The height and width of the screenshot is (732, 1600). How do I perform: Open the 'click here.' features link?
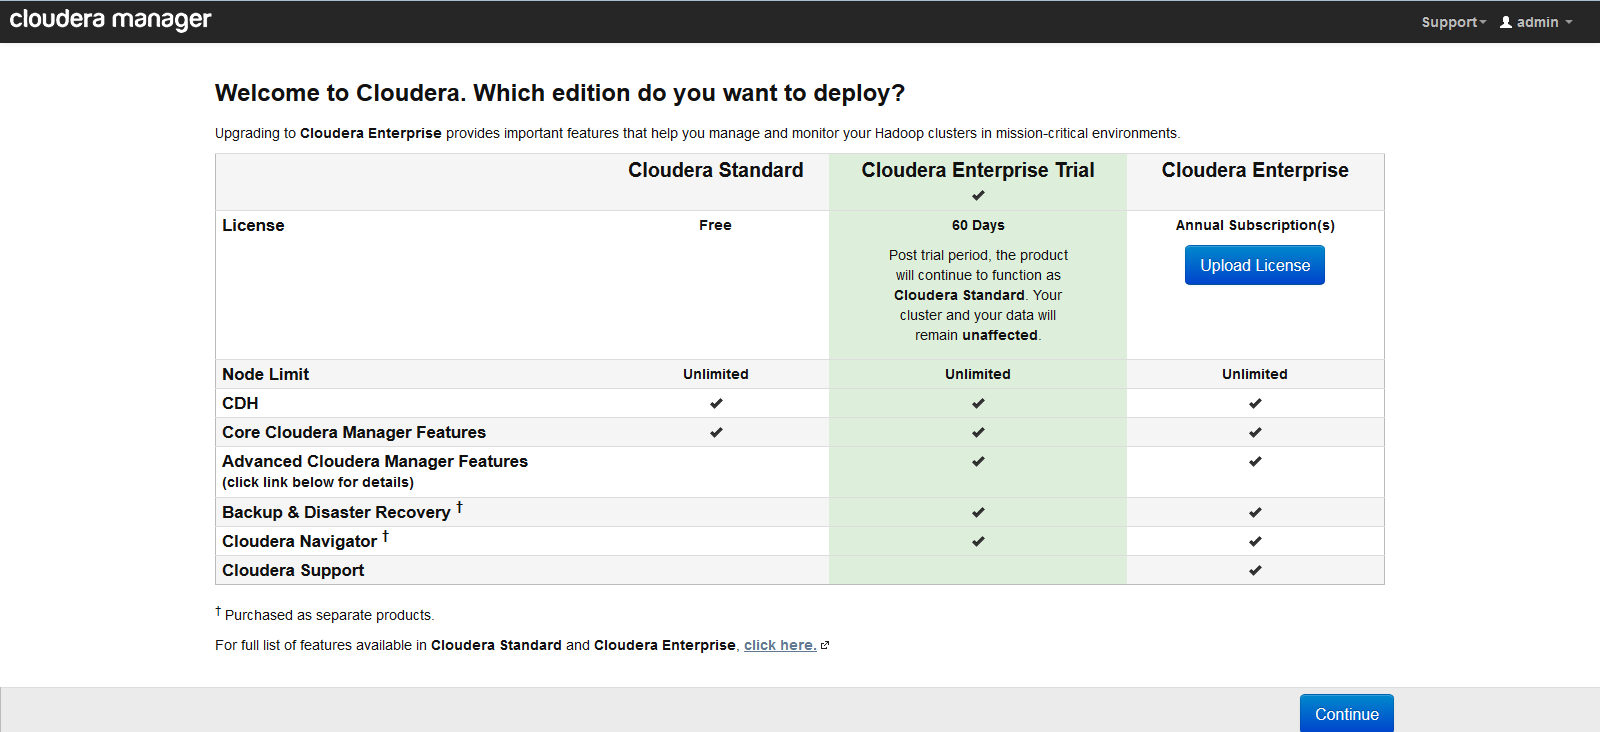780,645
